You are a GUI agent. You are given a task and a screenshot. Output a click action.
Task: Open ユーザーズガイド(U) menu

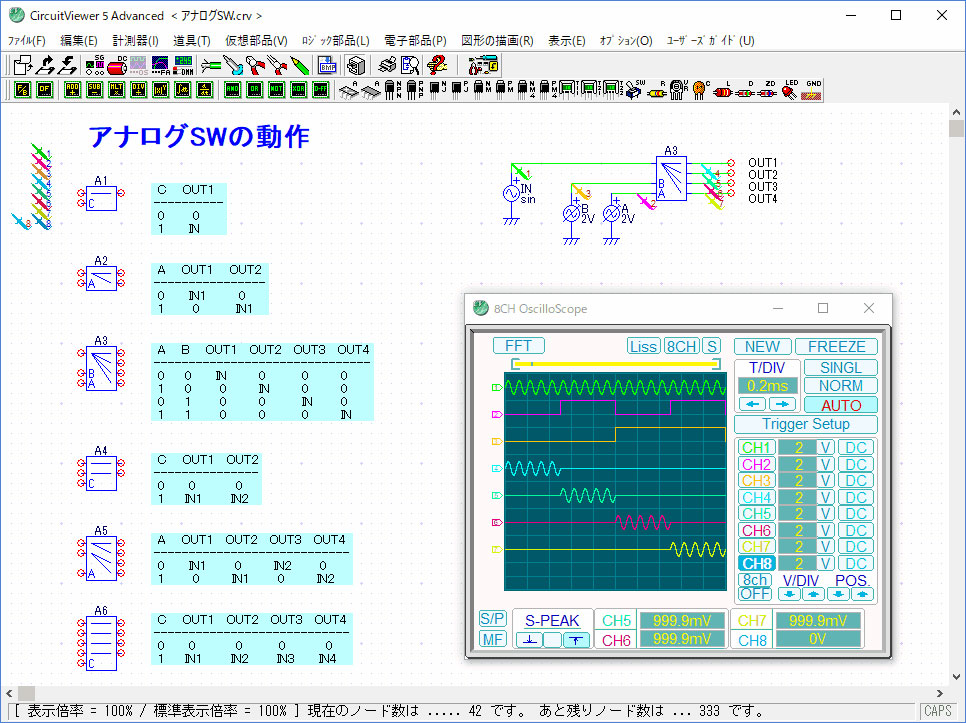710,41
